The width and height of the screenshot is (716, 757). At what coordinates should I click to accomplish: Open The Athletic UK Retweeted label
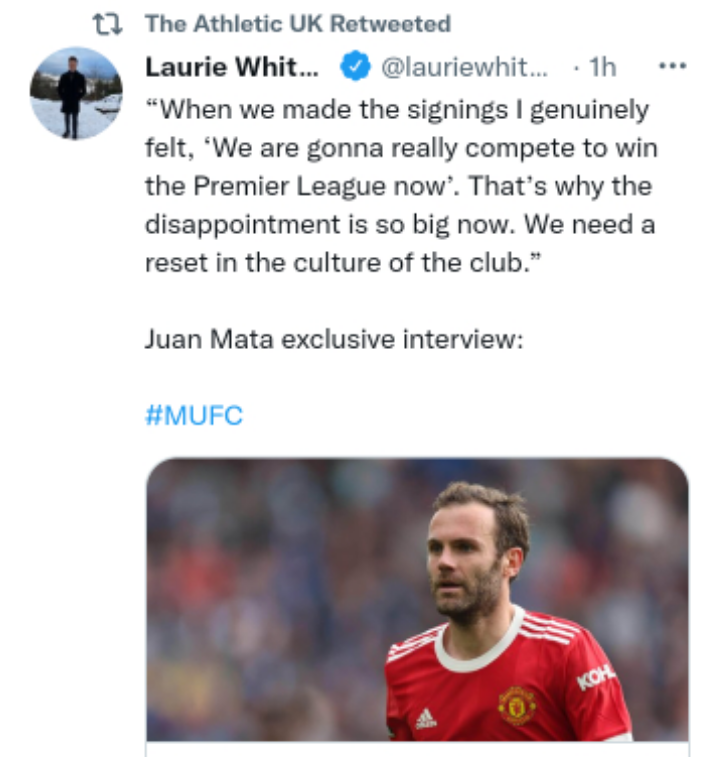click(x=298, y=24)
